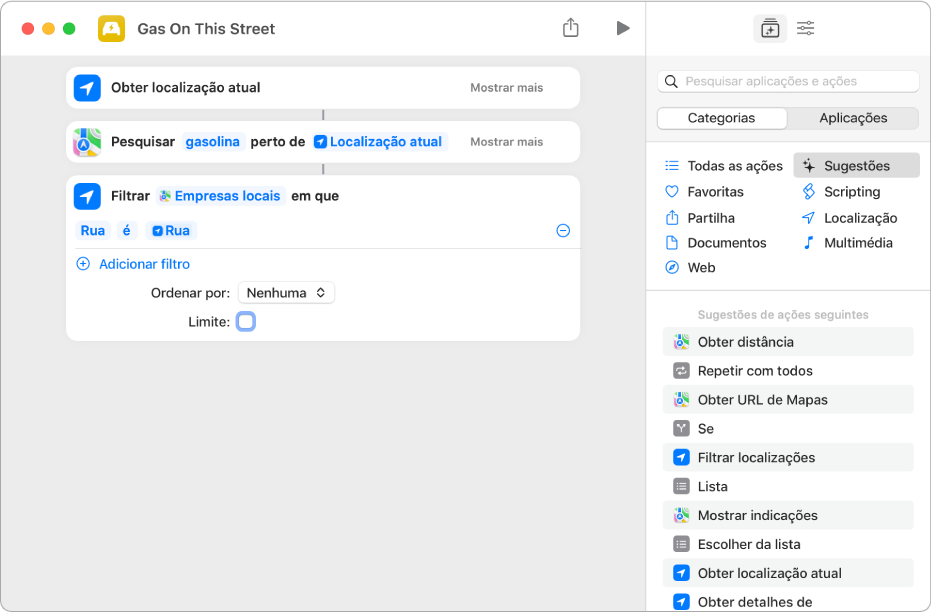The height and width of the screenshot is (612, 931).
Task: Click the Obter distância maps icon
Action: [x=681, y=342]
